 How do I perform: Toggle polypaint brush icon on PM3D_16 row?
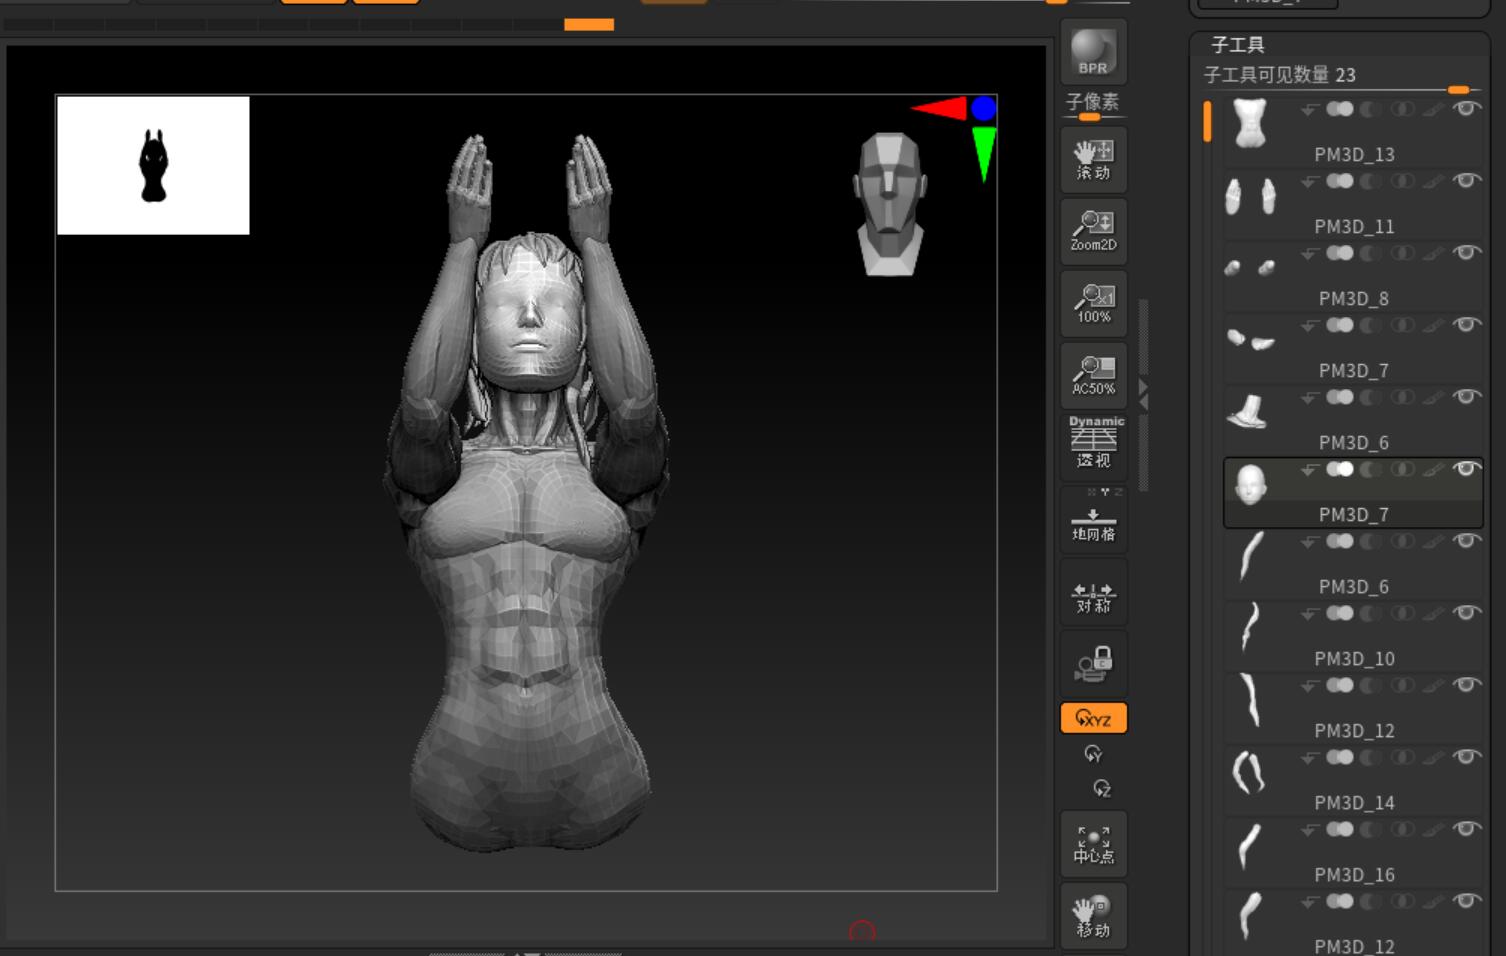1434,829
